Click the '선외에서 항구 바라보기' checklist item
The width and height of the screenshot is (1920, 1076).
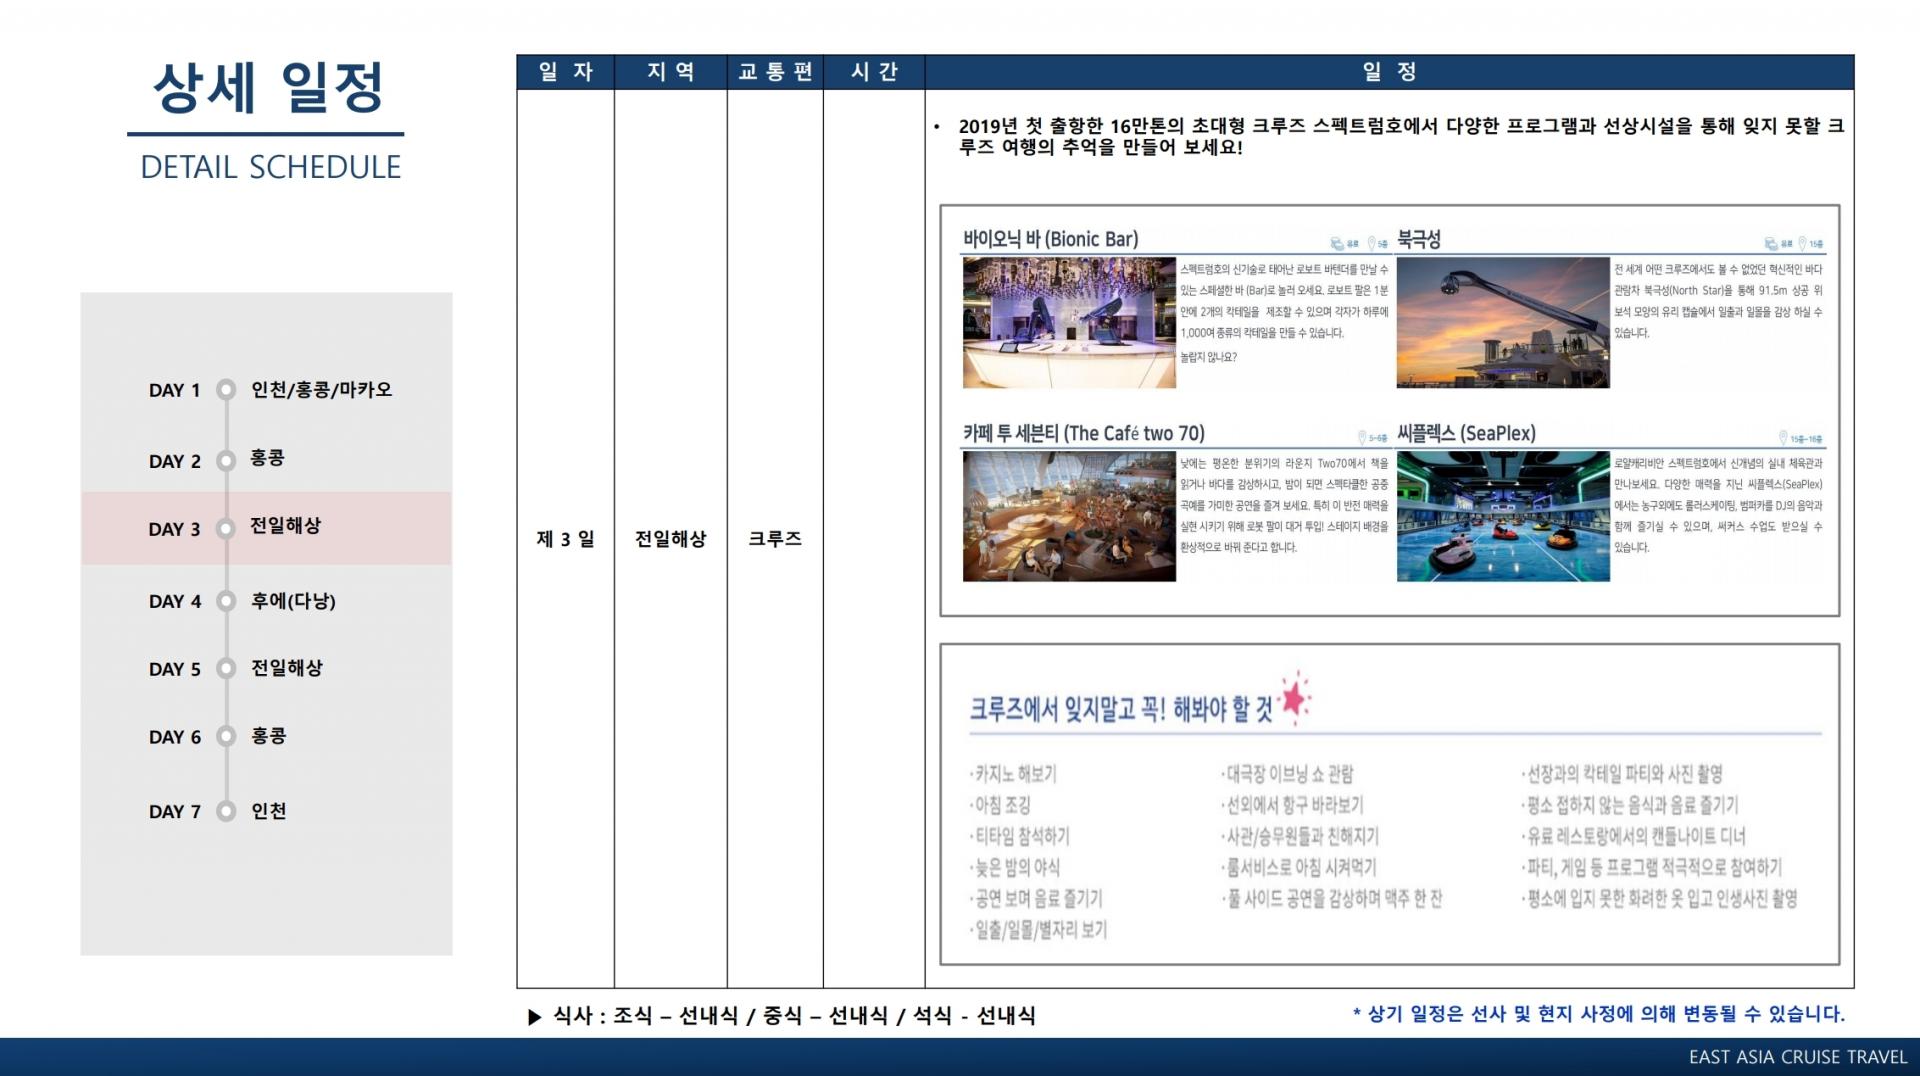(x=1293, y=805)
